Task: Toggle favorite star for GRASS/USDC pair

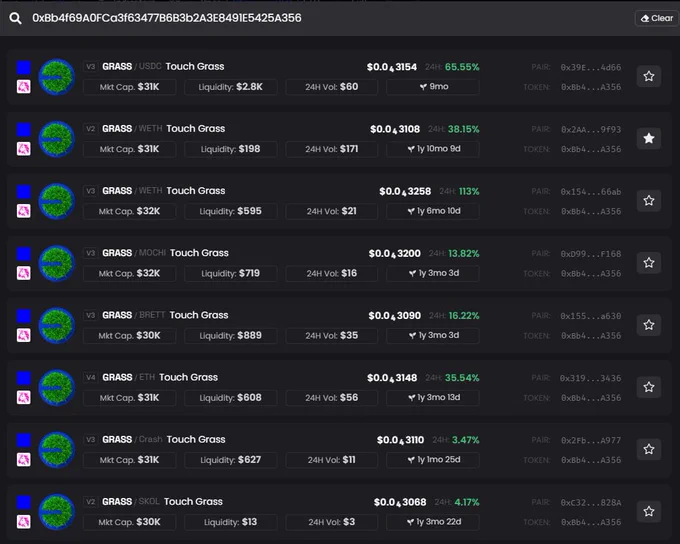Action: coord(649,76)
